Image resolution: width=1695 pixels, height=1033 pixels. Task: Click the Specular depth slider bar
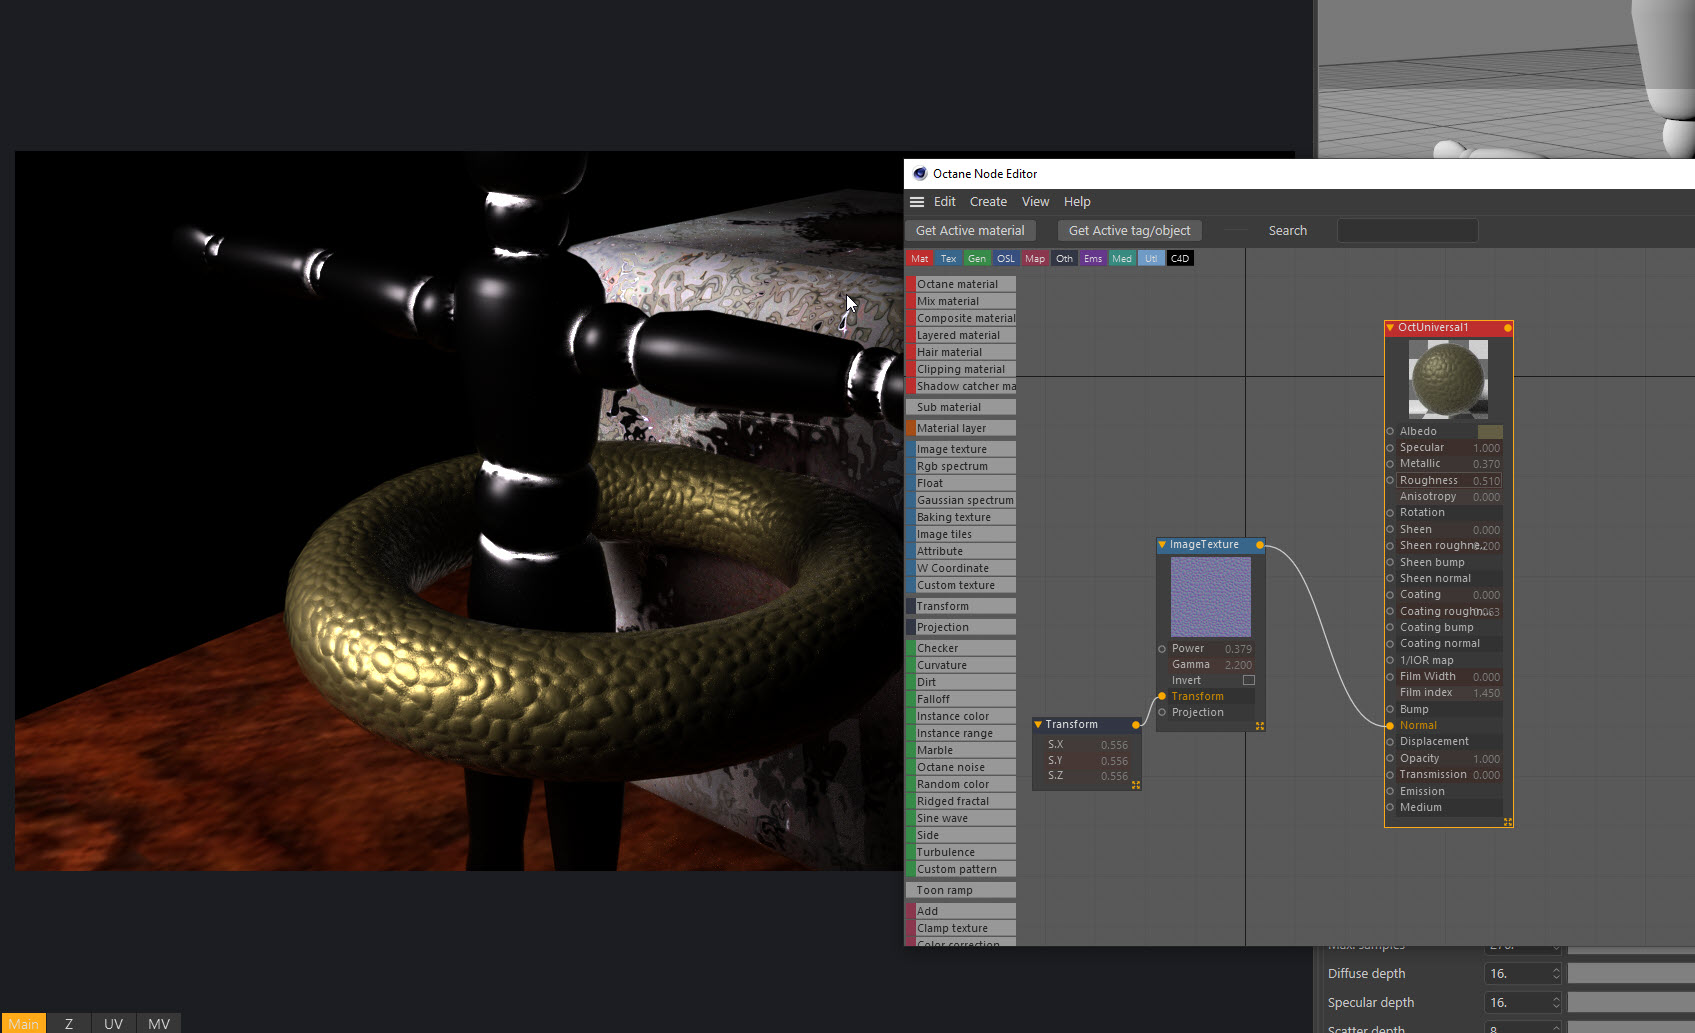click(1631, 1003)
